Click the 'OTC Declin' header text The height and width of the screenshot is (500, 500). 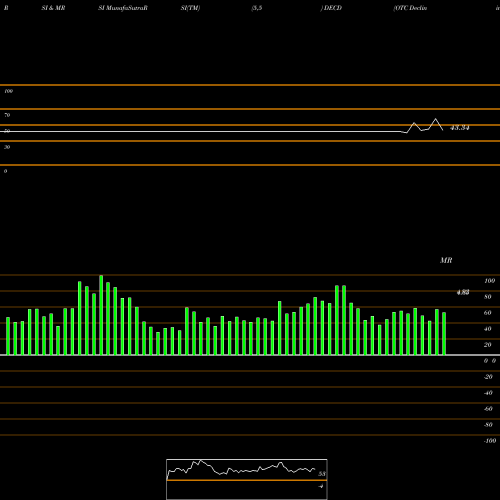tap(411, 8)
